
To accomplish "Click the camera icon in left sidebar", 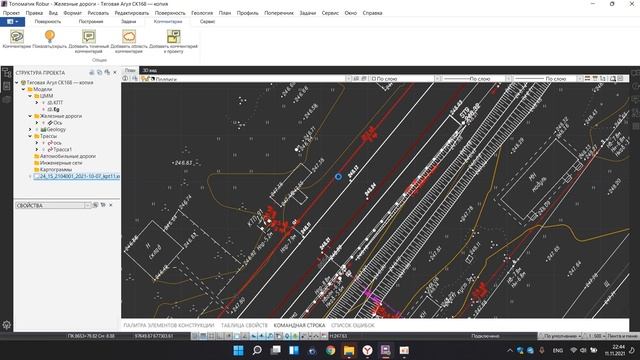I will [7, 100].
